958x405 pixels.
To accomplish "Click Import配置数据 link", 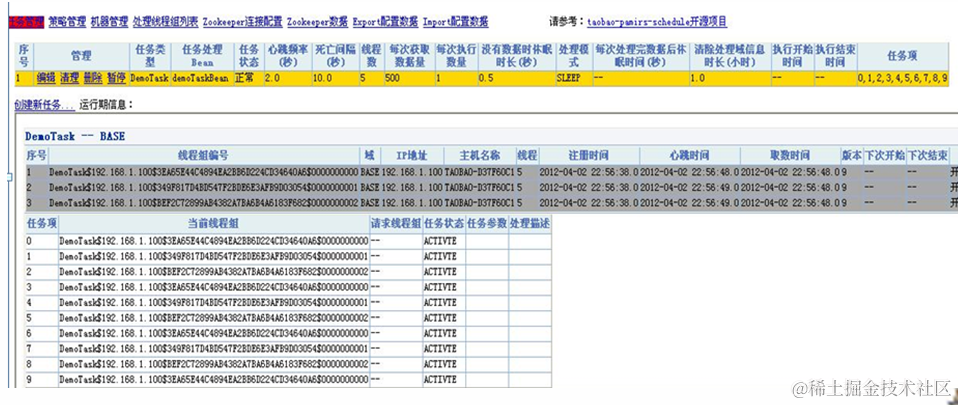I will click(x=455, y=22).
